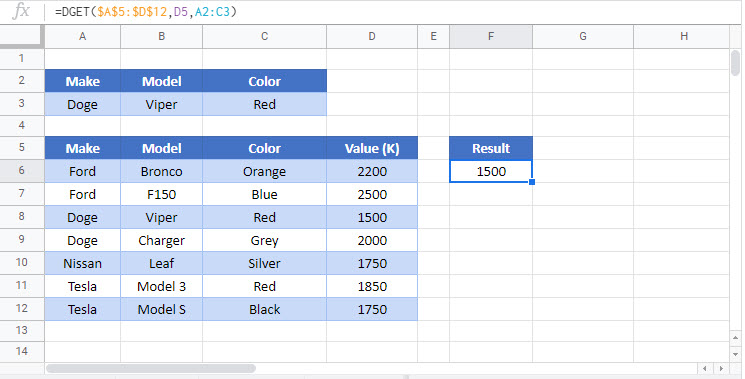
Task: Select column G header
Action: click(583, 37)
